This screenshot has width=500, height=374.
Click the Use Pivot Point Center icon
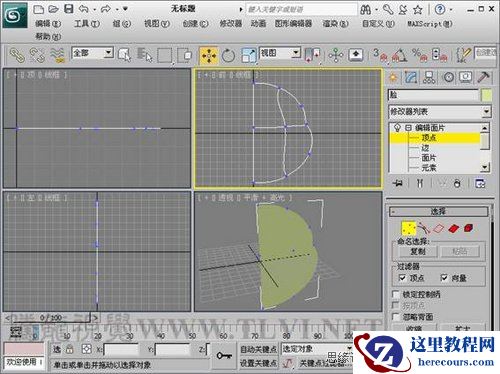point(313,55)
